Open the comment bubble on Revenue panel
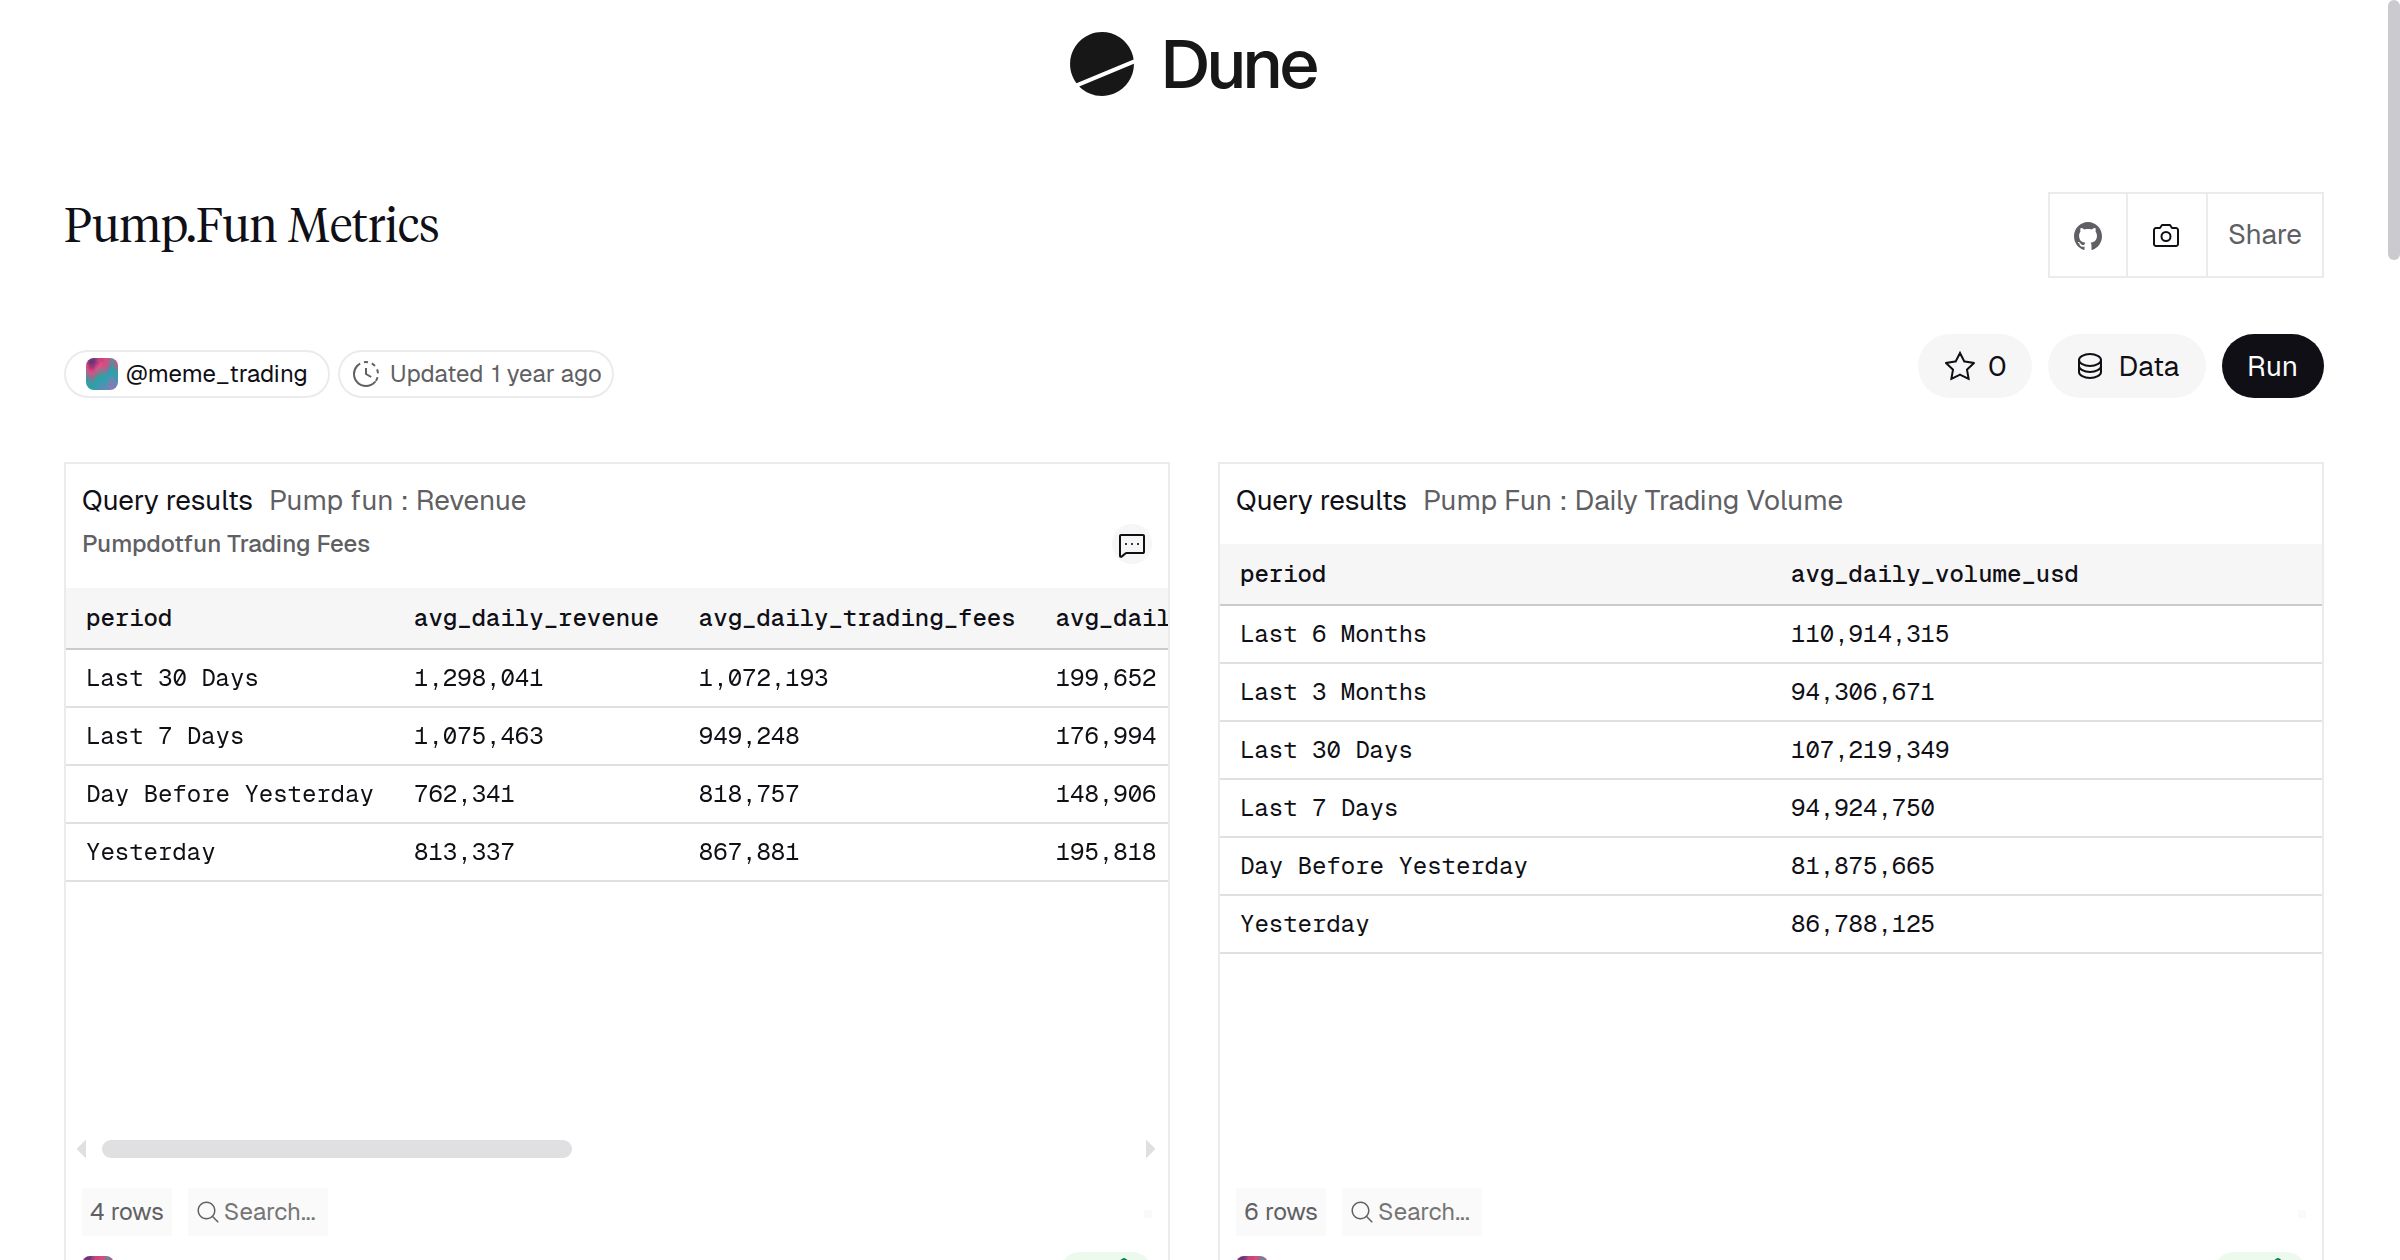The image size is (2400, 1260). [x=1131, y=546]
